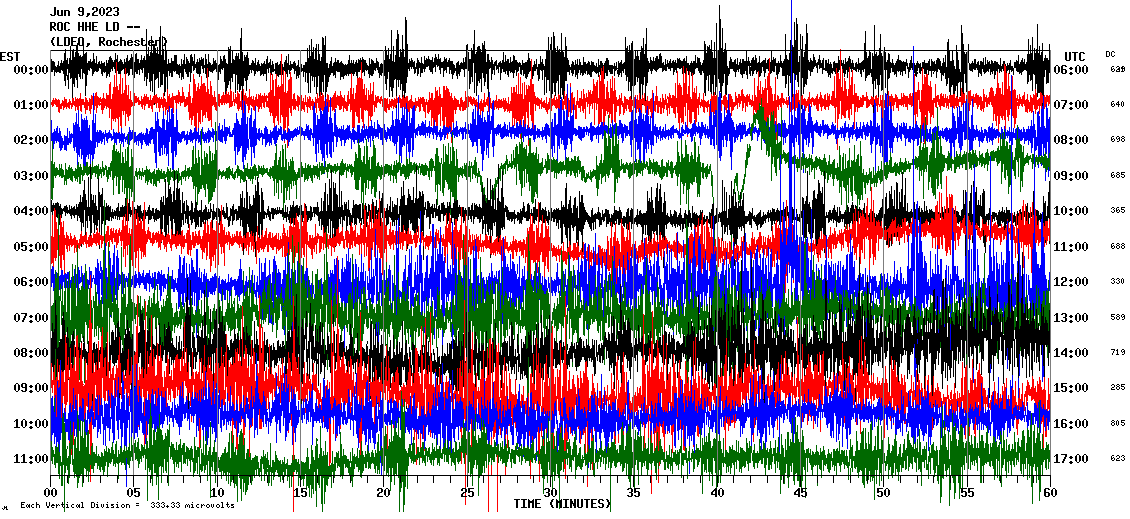Select DC value "589"
The height and width of the screenshot is (519, 1130).
1118,317
